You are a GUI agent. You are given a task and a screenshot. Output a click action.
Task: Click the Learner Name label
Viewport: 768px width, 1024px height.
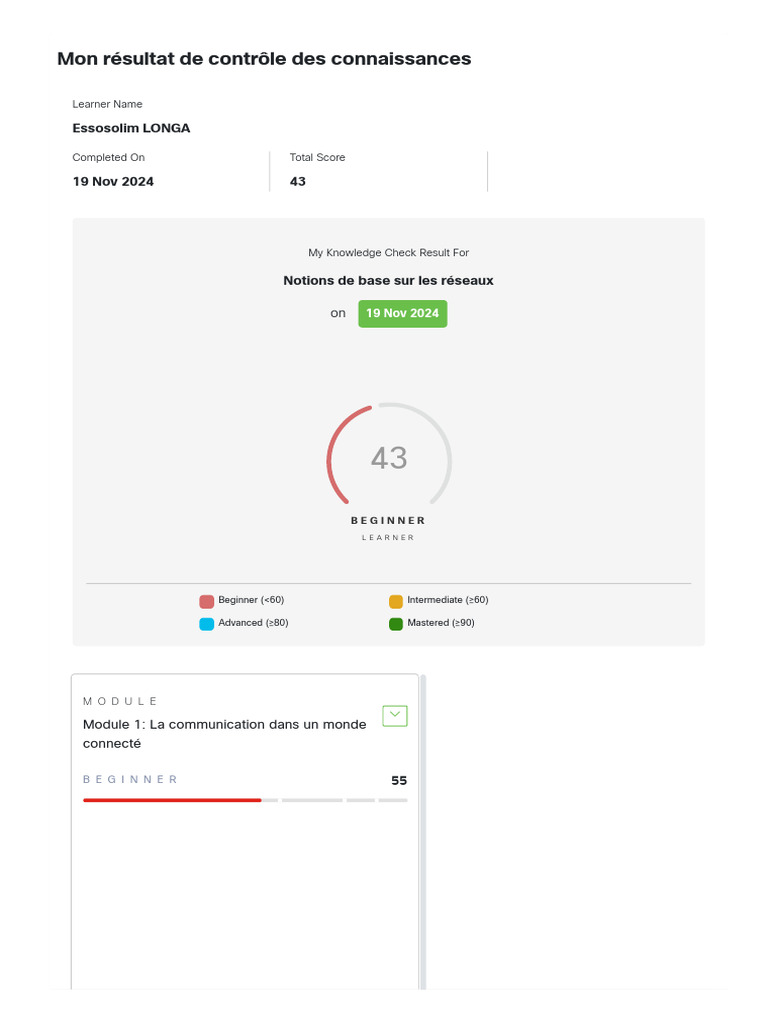point(107,104)
